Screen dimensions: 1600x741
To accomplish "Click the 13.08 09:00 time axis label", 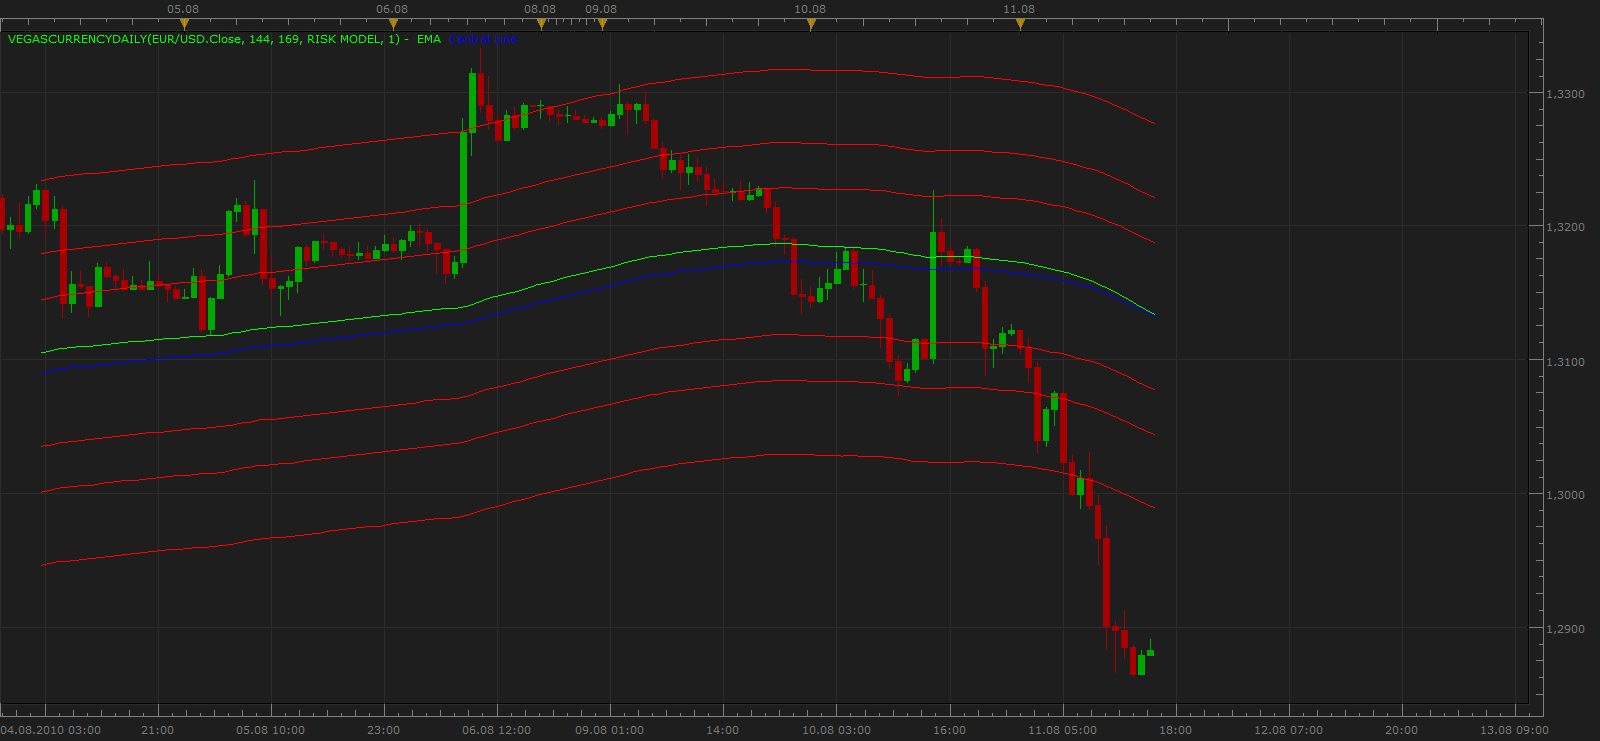I will (1514, 730).
